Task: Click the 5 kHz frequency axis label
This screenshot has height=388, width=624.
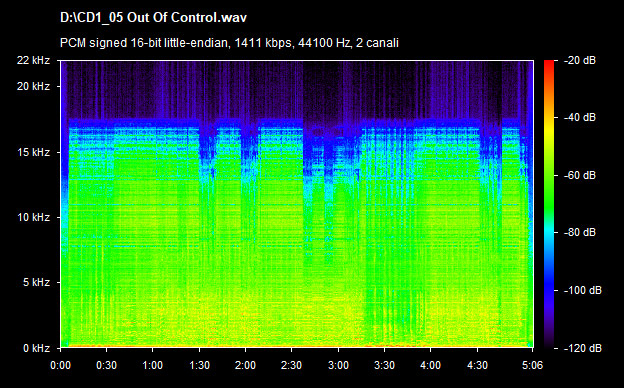Action: point(36,283)
